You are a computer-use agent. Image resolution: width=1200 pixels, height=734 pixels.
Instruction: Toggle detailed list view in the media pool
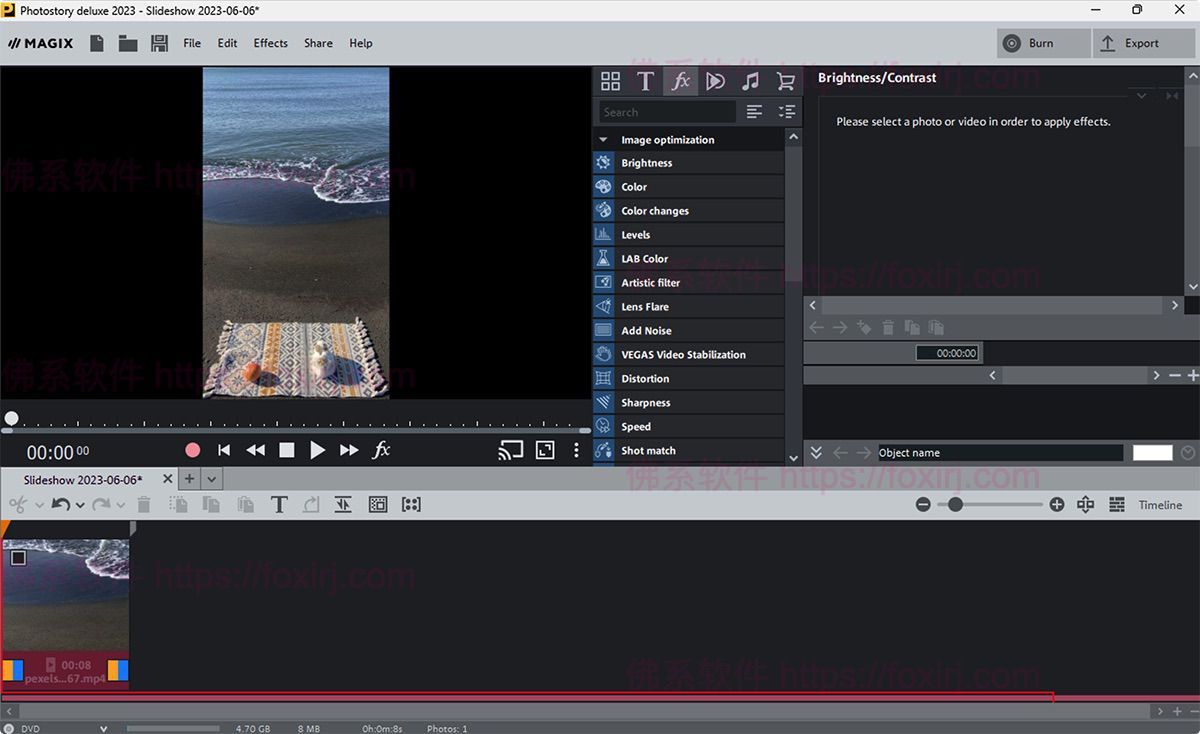pos(785,111)
